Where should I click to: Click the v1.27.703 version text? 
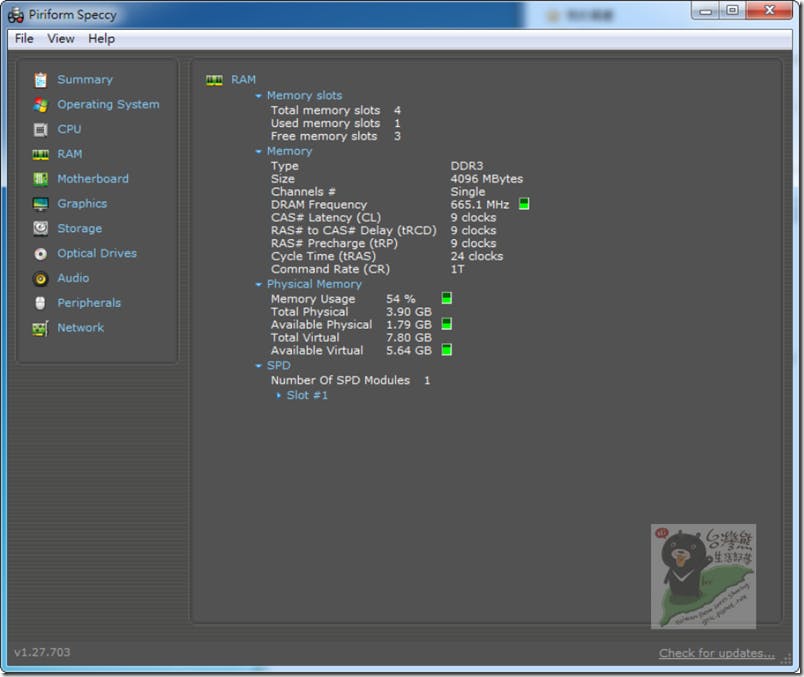(43, 652)
